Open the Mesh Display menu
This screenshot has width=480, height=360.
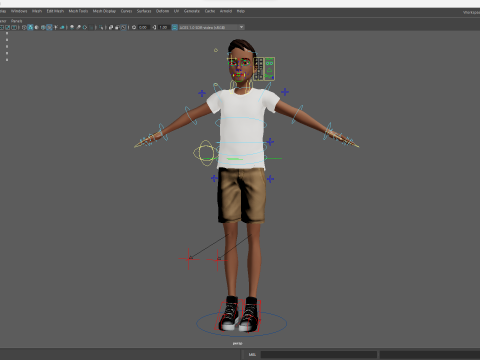104,11
